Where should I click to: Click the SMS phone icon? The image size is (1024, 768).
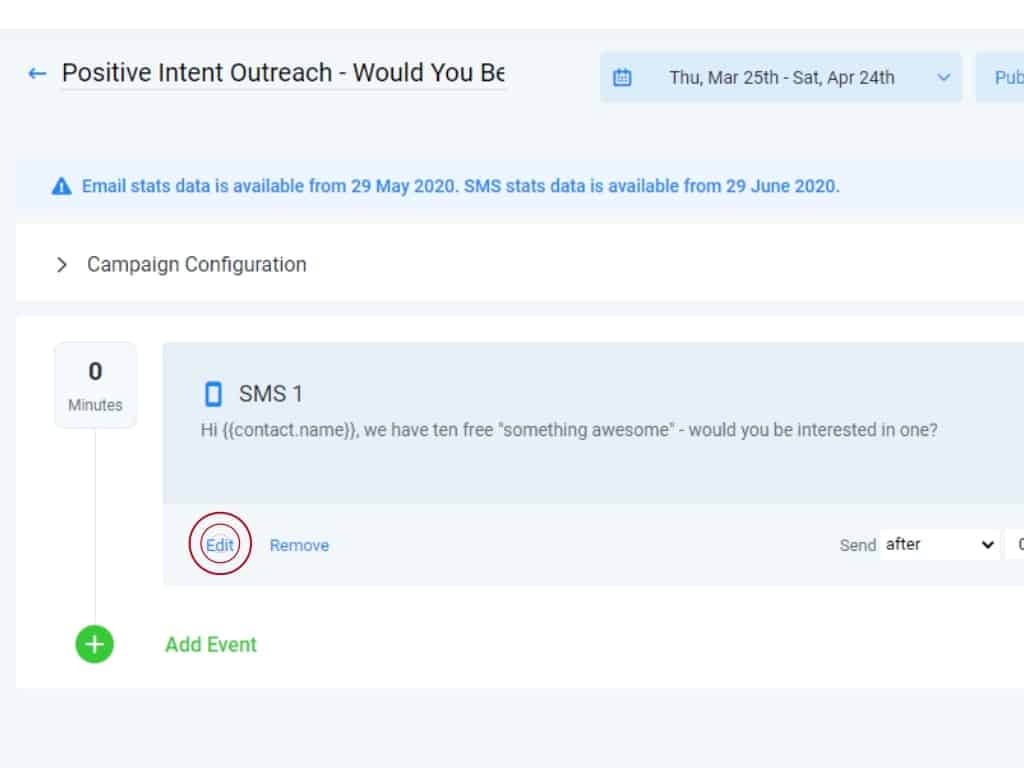(x=213, y=394)
